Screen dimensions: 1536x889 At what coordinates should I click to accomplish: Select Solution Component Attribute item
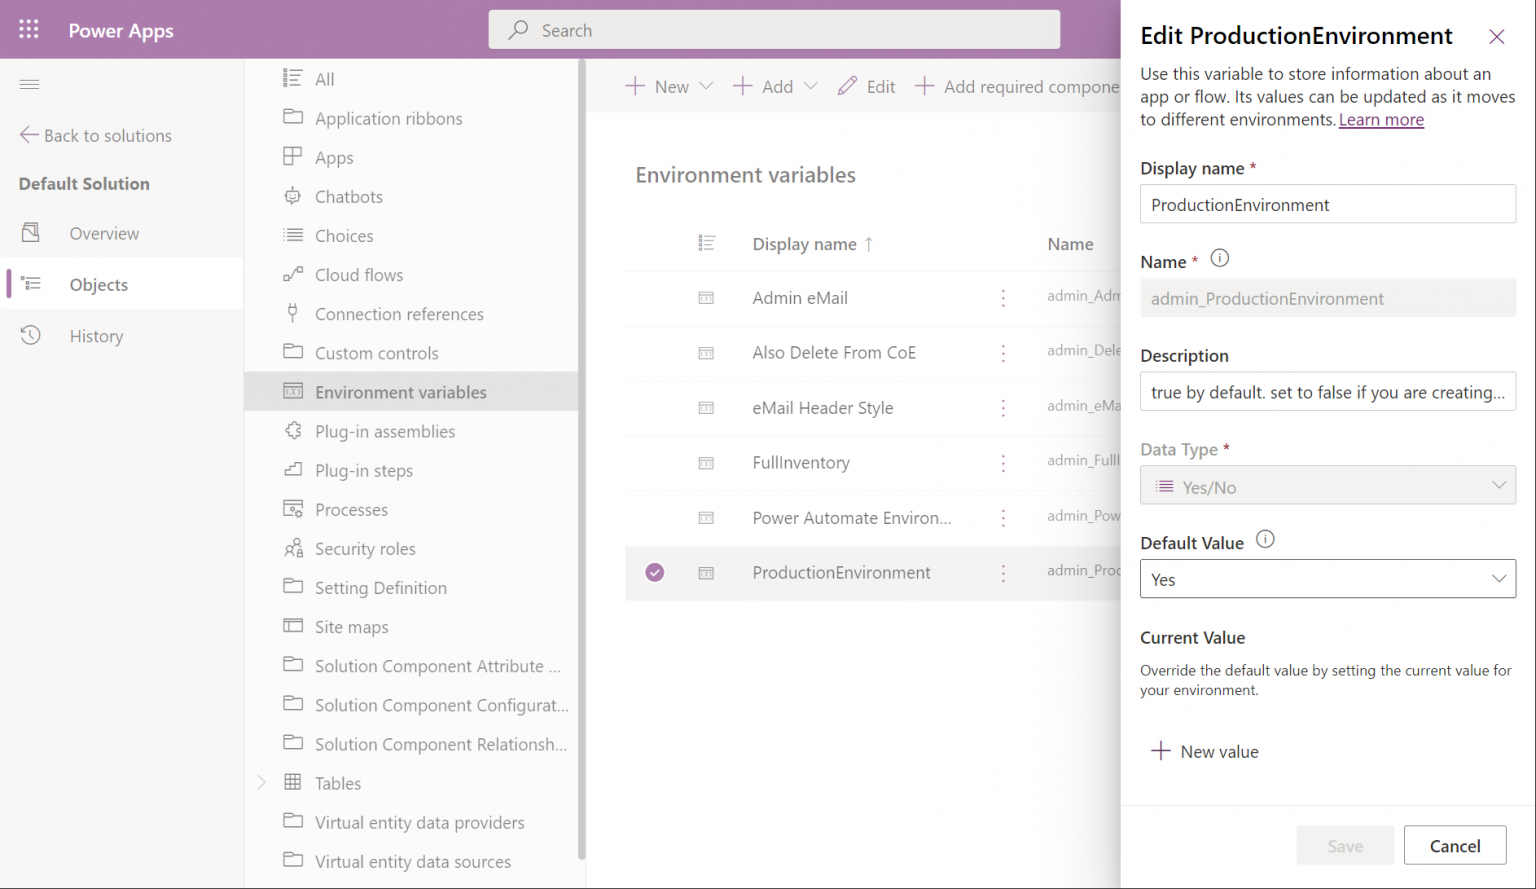tap(438, 666)
